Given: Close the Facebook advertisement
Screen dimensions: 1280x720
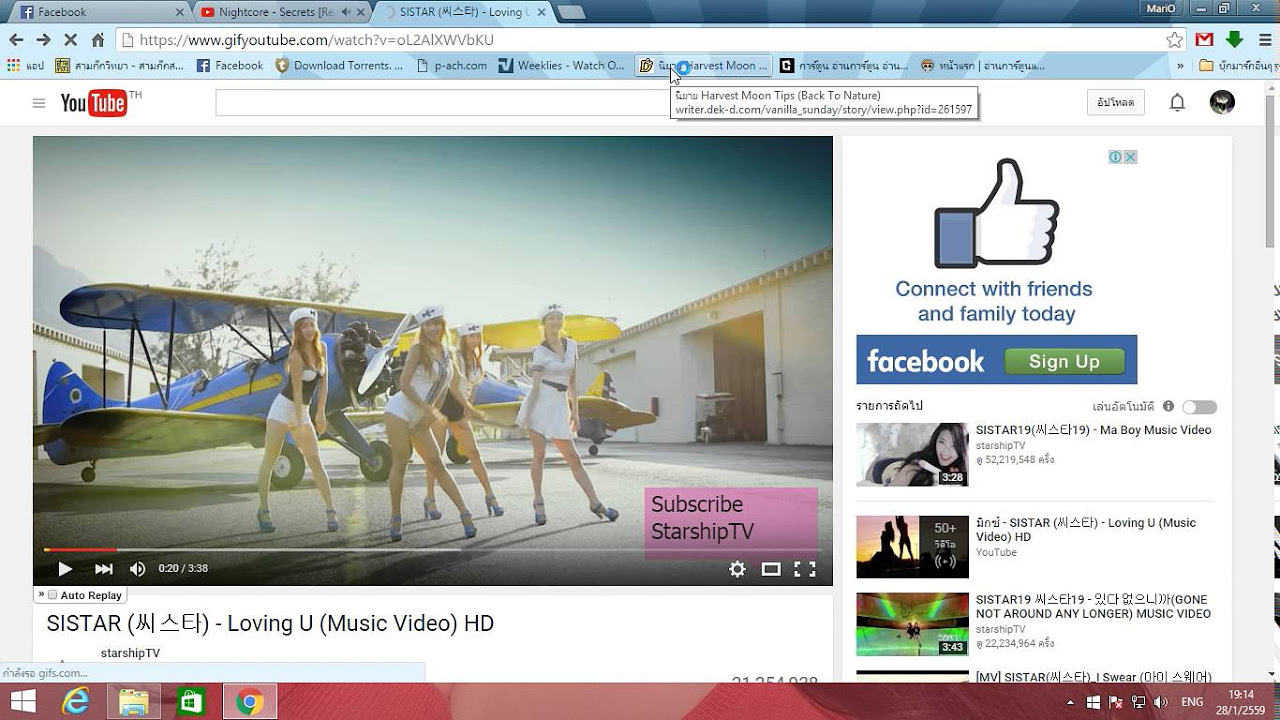Looking at the screenshot, I should tap(1130, 157).
